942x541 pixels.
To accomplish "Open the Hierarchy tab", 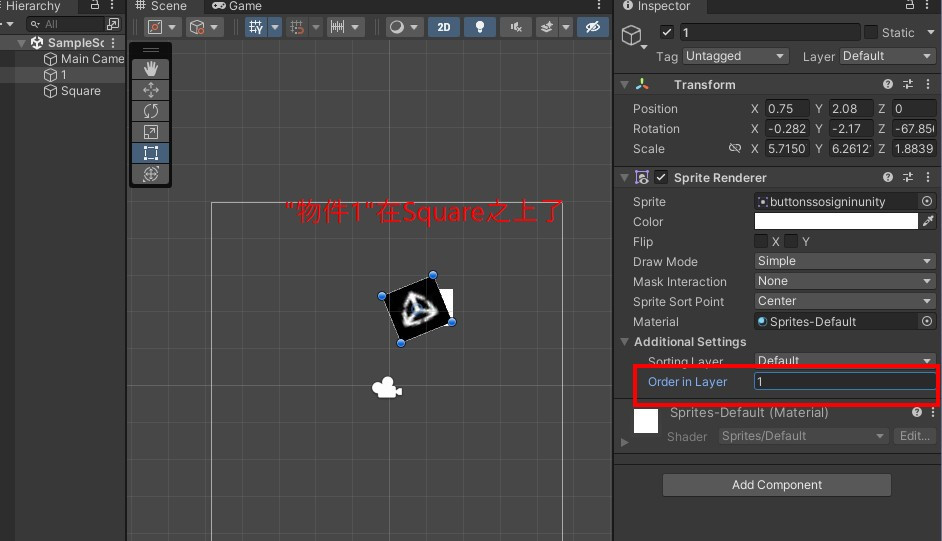I will coord(33,6).
